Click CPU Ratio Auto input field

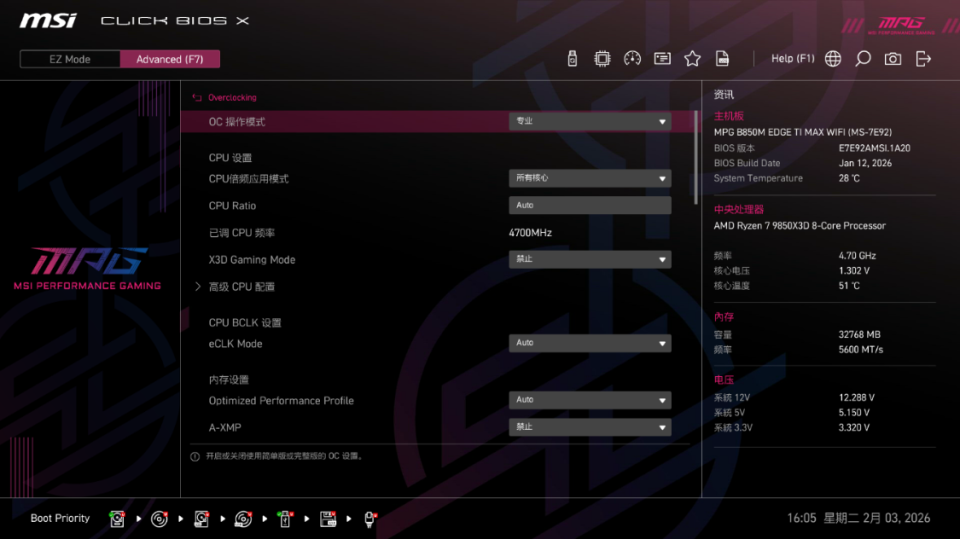click(x=590, y=205)
